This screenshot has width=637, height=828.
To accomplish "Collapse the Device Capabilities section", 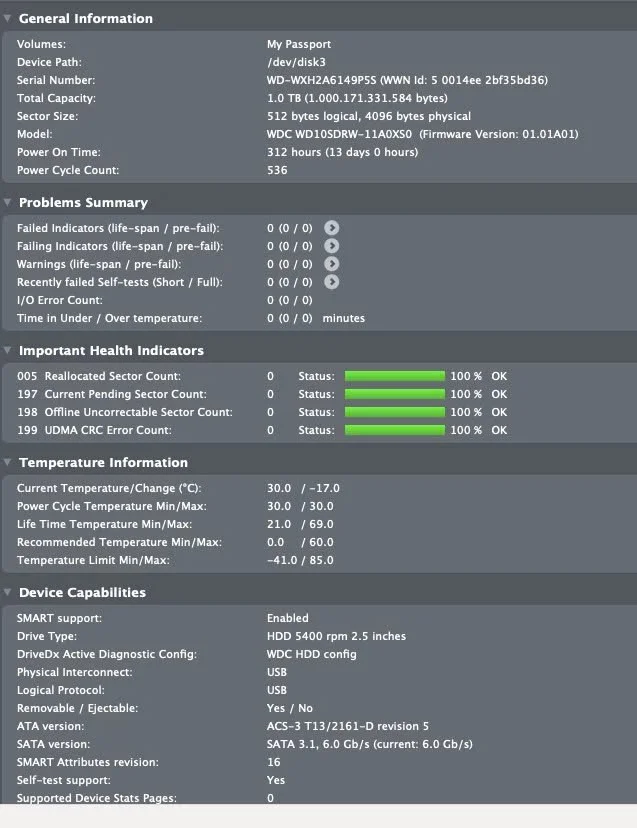I will pos(8,592).
